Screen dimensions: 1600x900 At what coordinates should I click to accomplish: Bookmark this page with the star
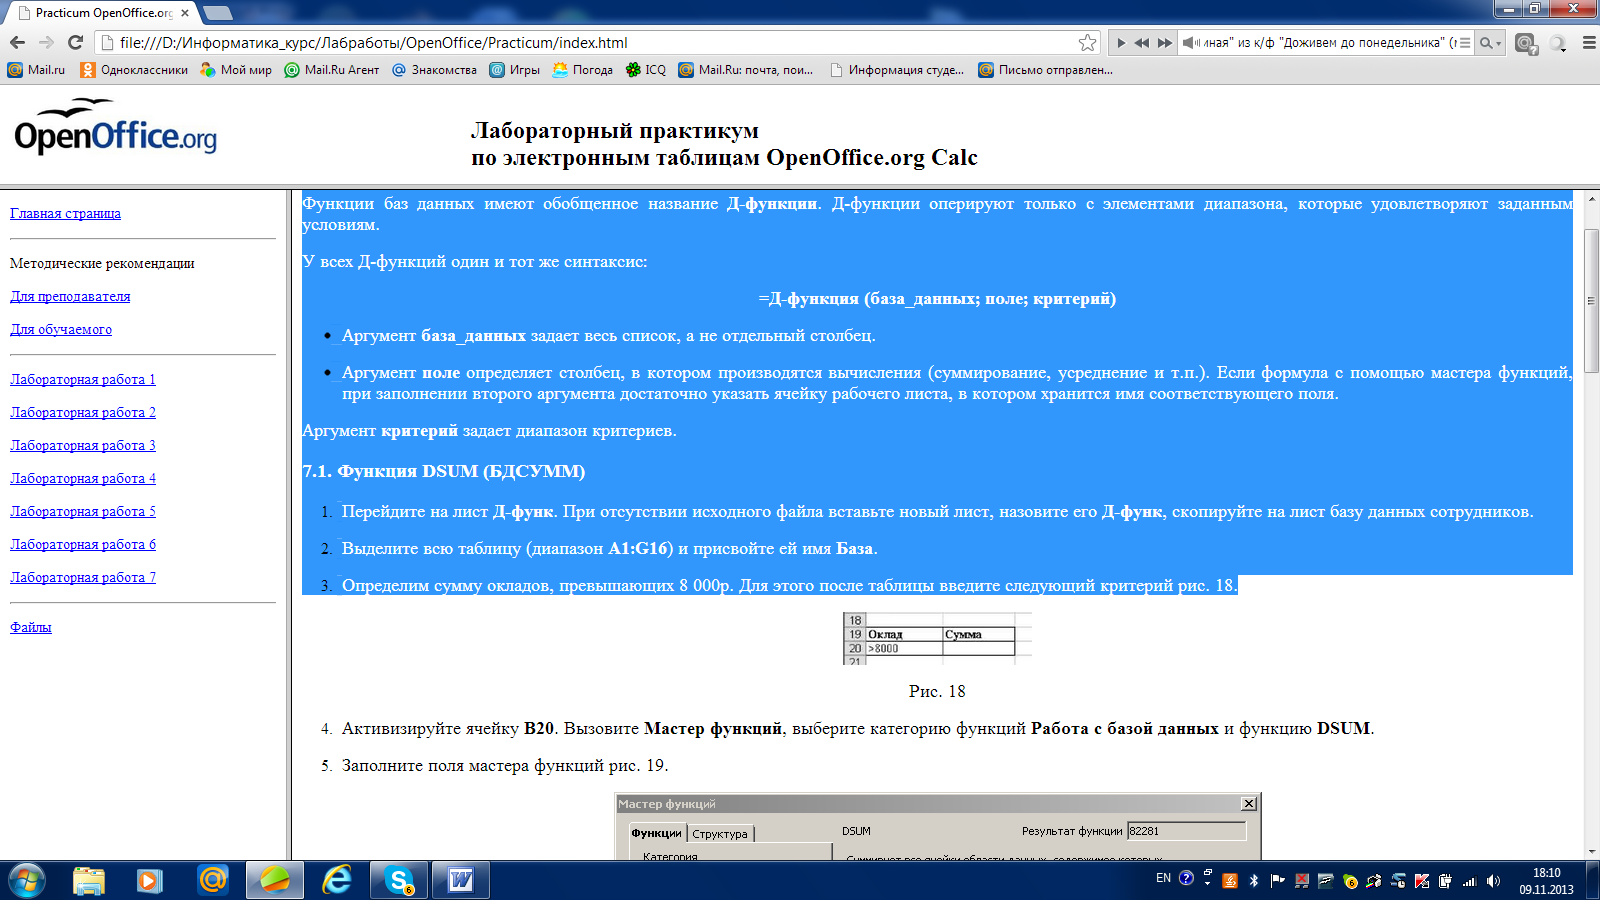1087,42
